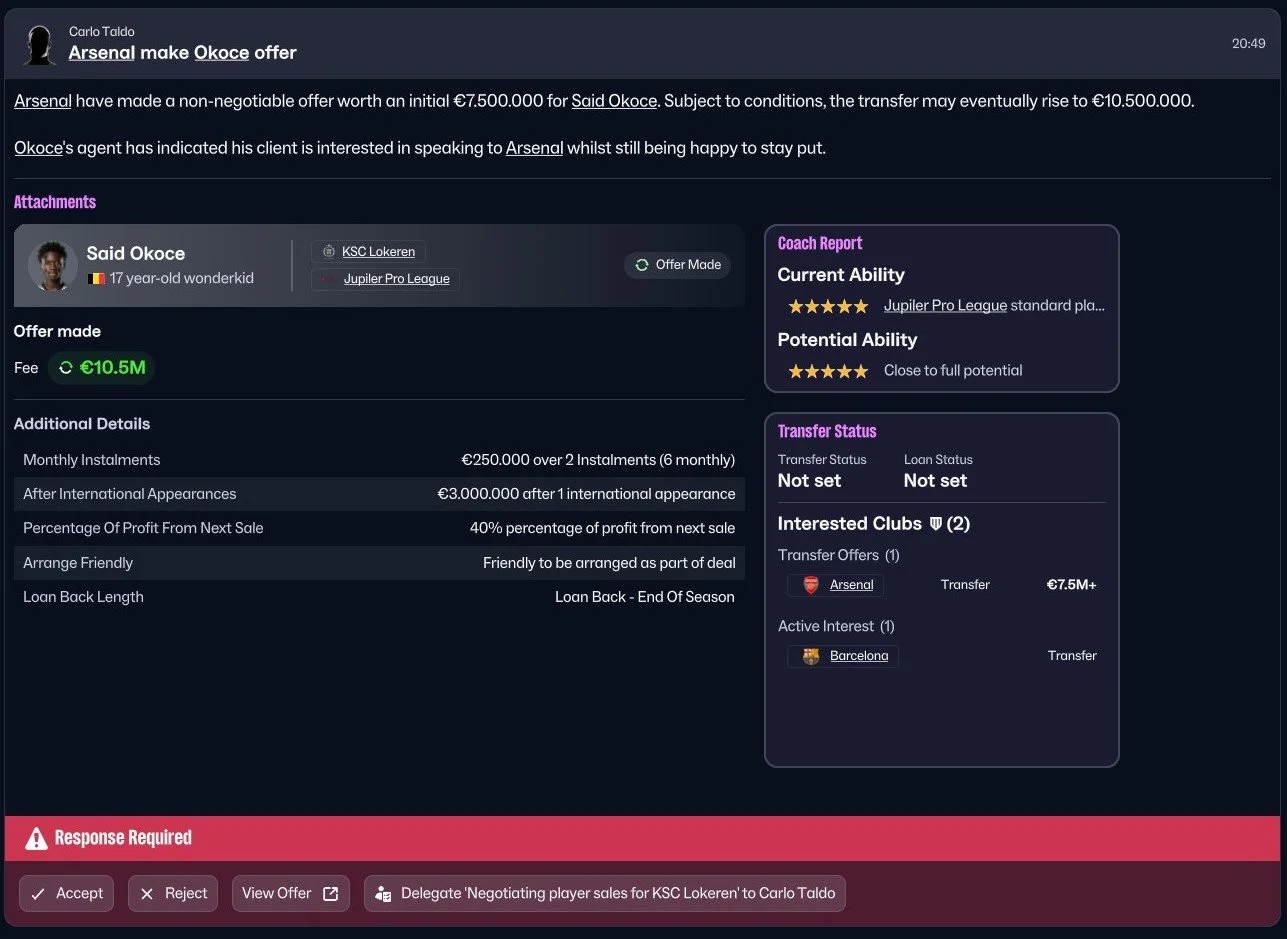Click the shield icon next to Interested Clubs
1287x939 pixels.
936,524
